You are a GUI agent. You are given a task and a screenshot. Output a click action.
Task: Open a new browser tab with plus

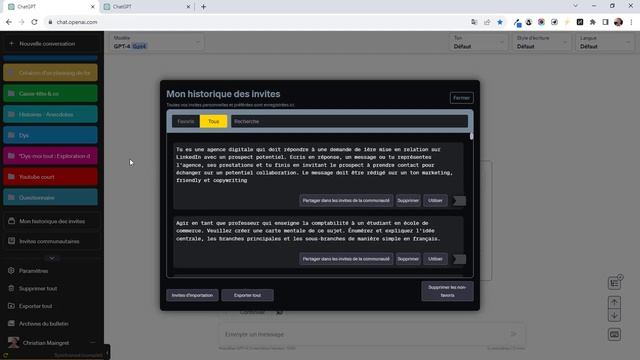pos(203,7)
